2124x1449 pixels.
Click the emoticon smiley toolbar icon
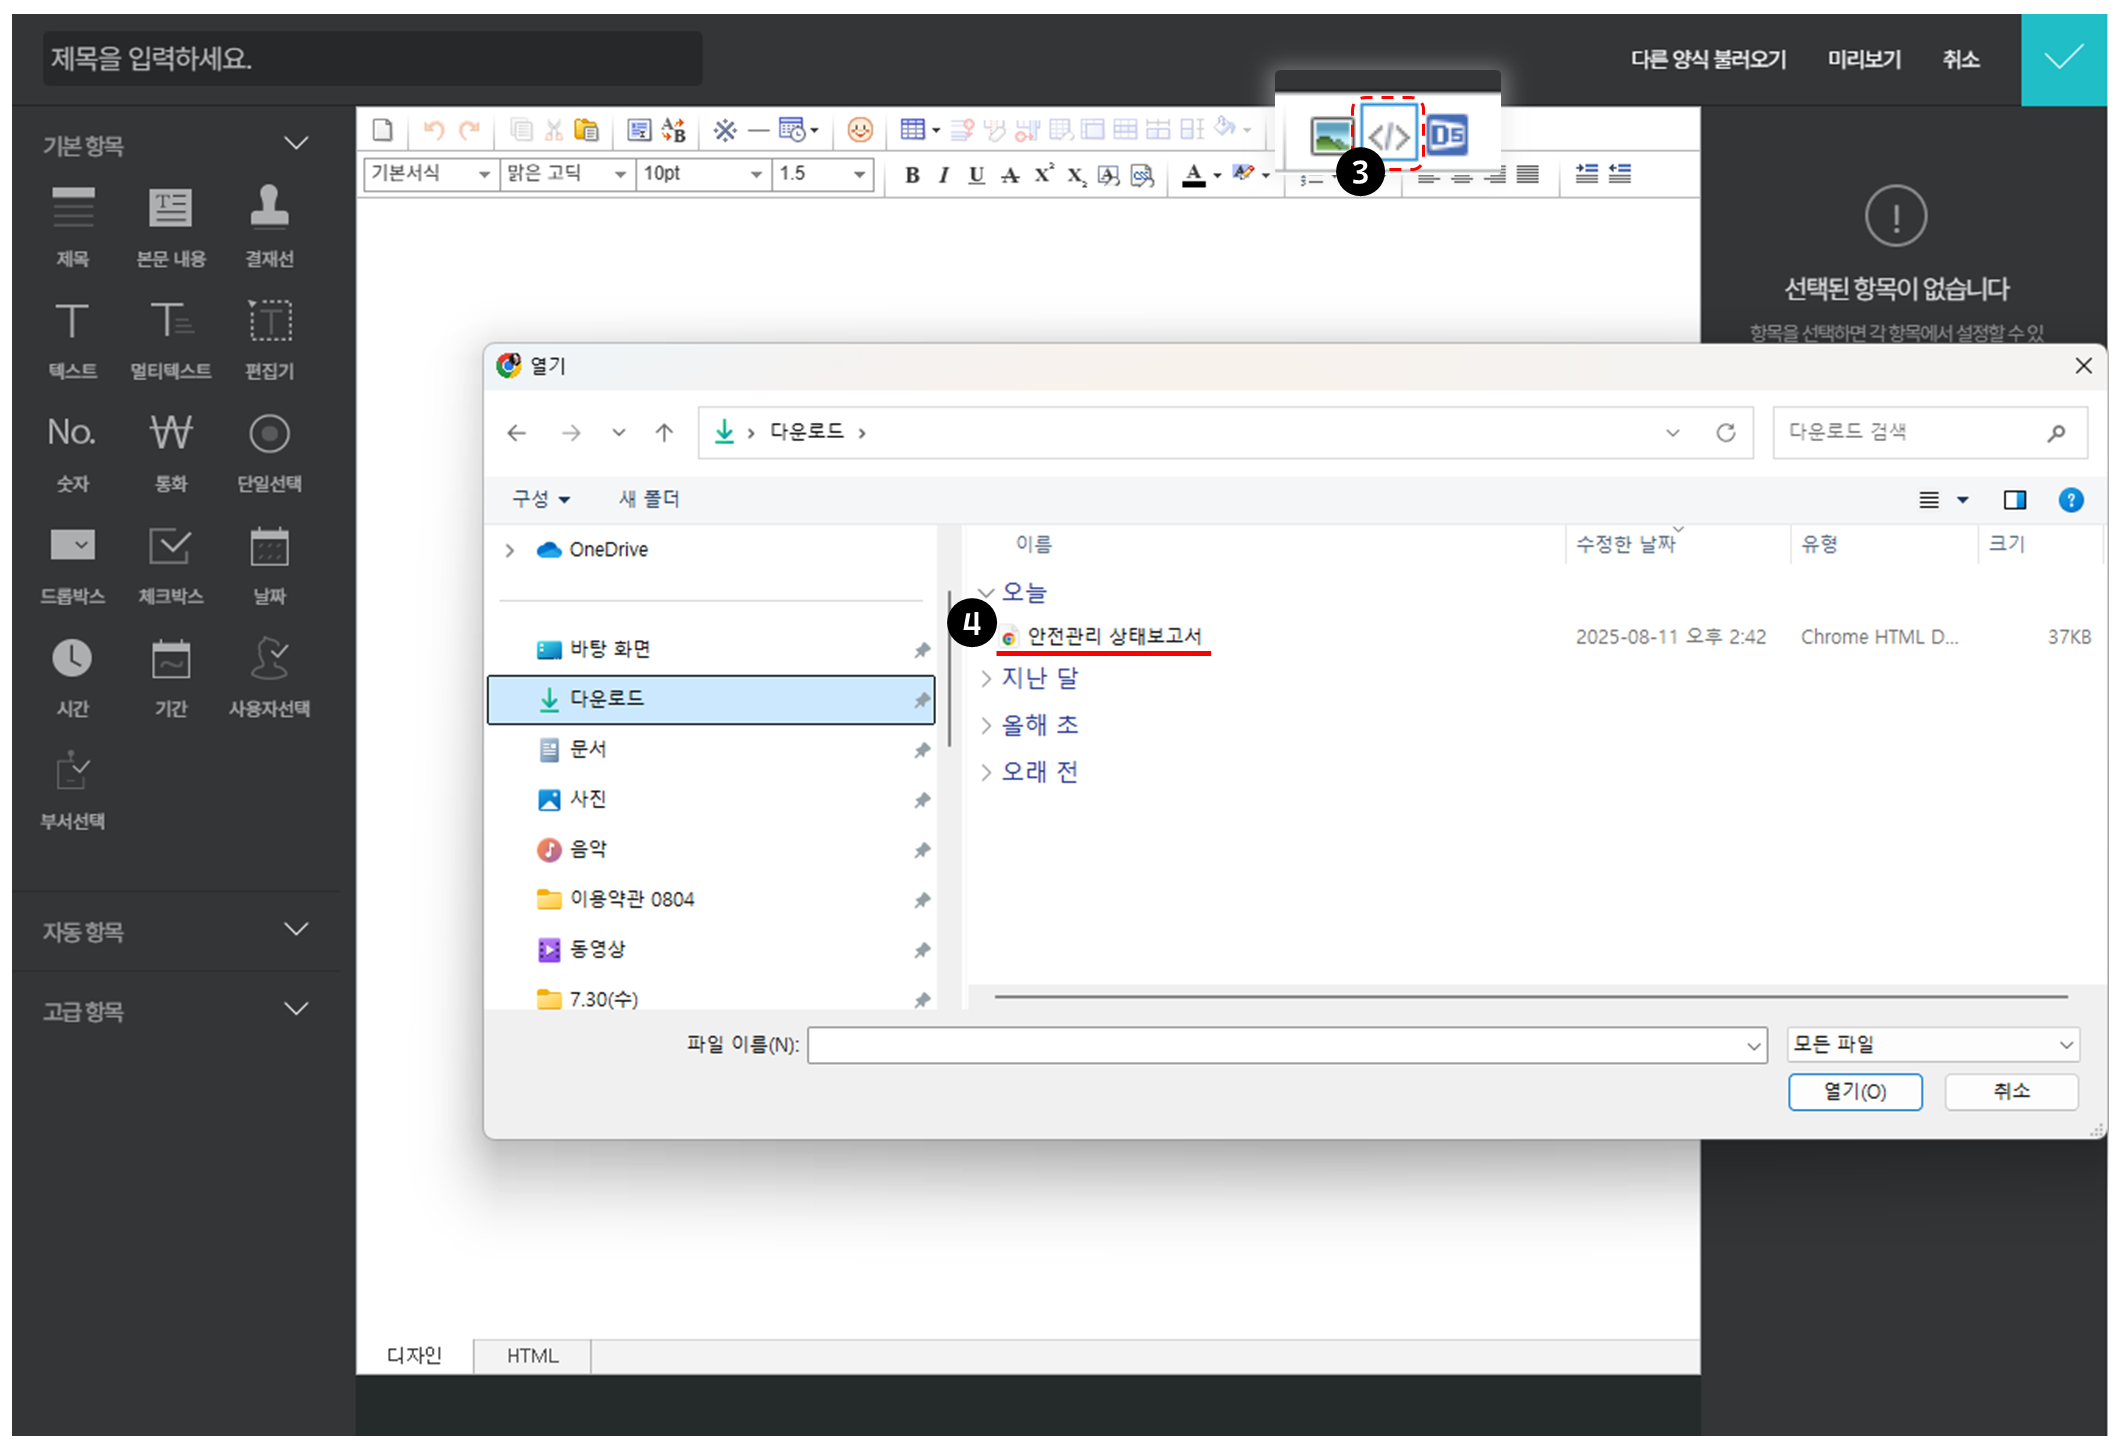coord(859,130)
